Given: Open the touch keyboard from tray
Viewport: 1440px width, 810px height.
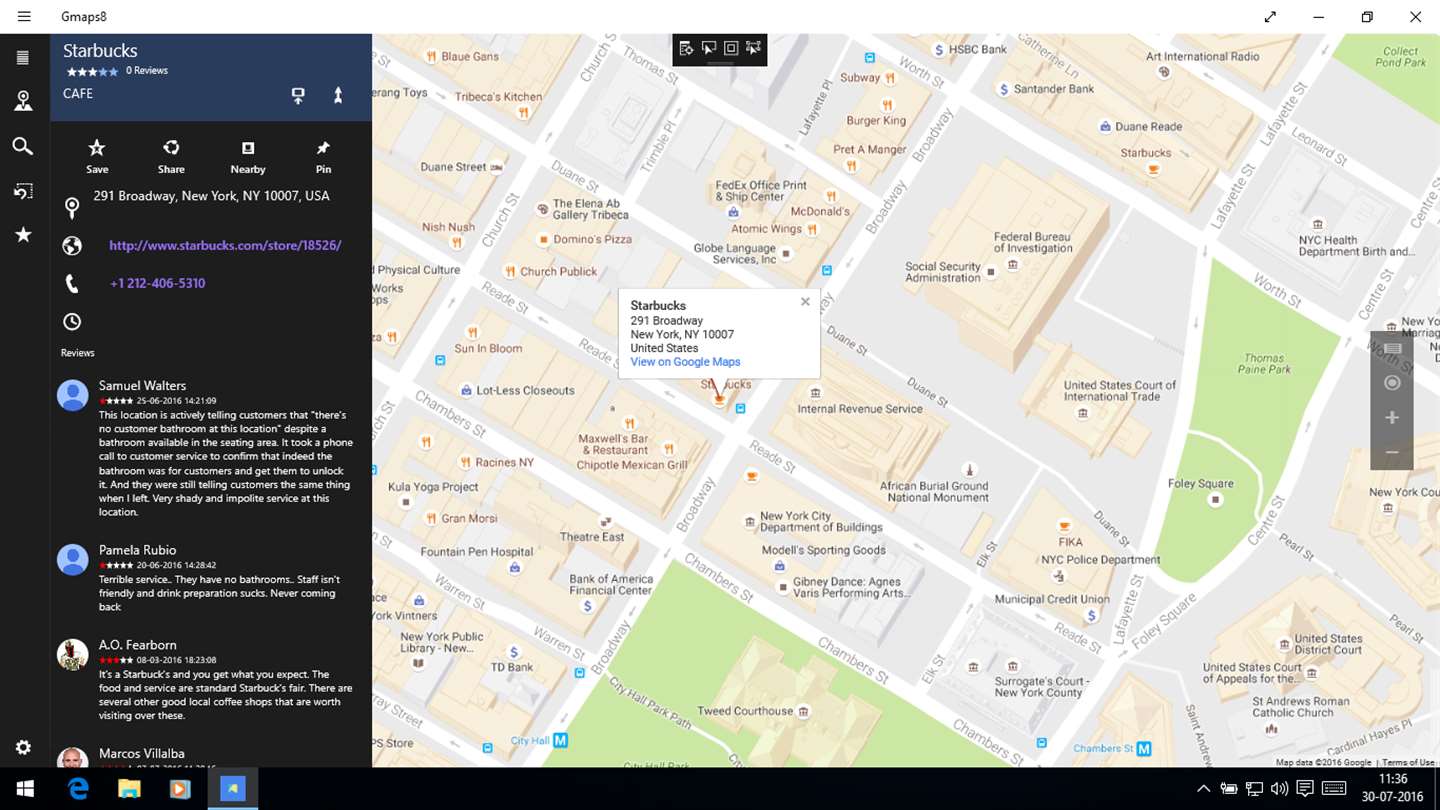Looking at the screenshot, I should click(x=1333, y=789).
